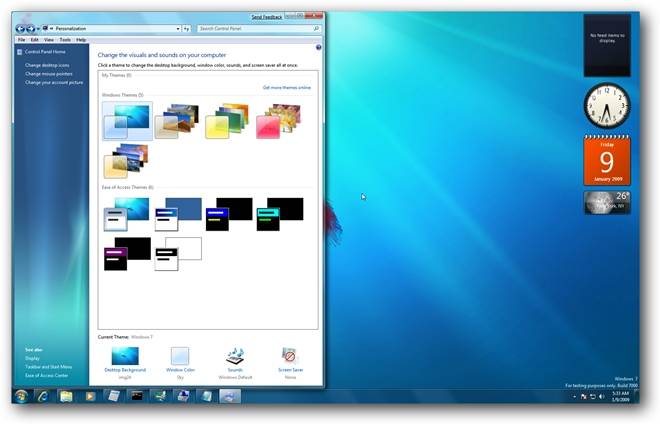This screenshot has width=660, height=424.
Task: Open the Help menu
Action: tap(81, 40)
